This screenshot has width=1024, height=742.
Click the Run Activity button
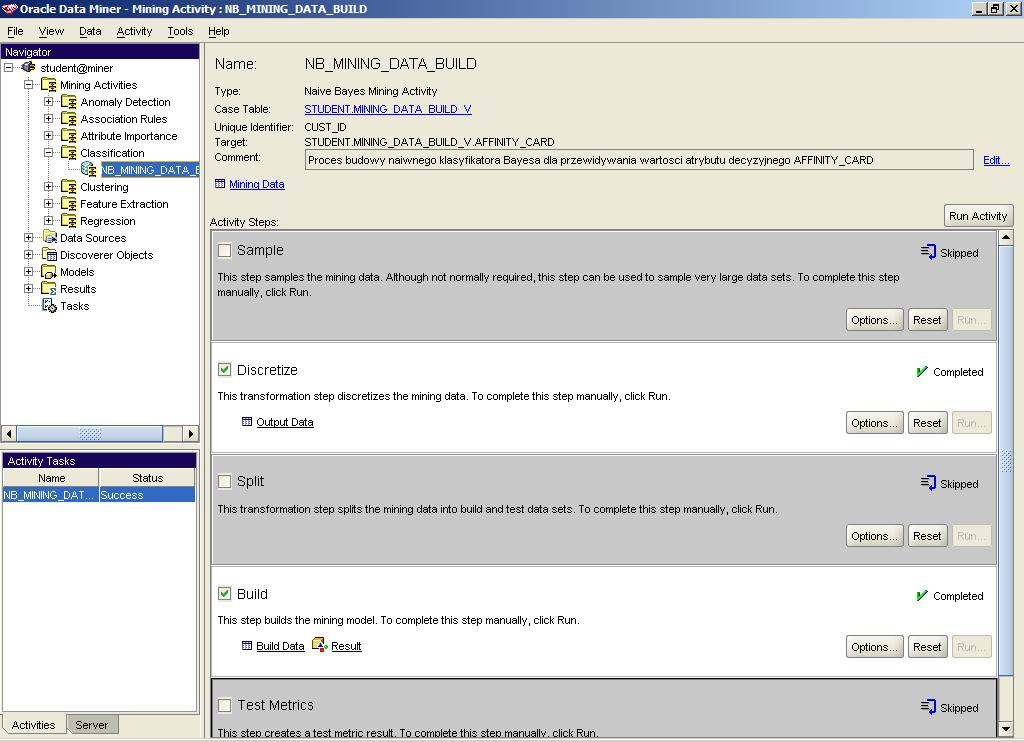click(978, 216)
